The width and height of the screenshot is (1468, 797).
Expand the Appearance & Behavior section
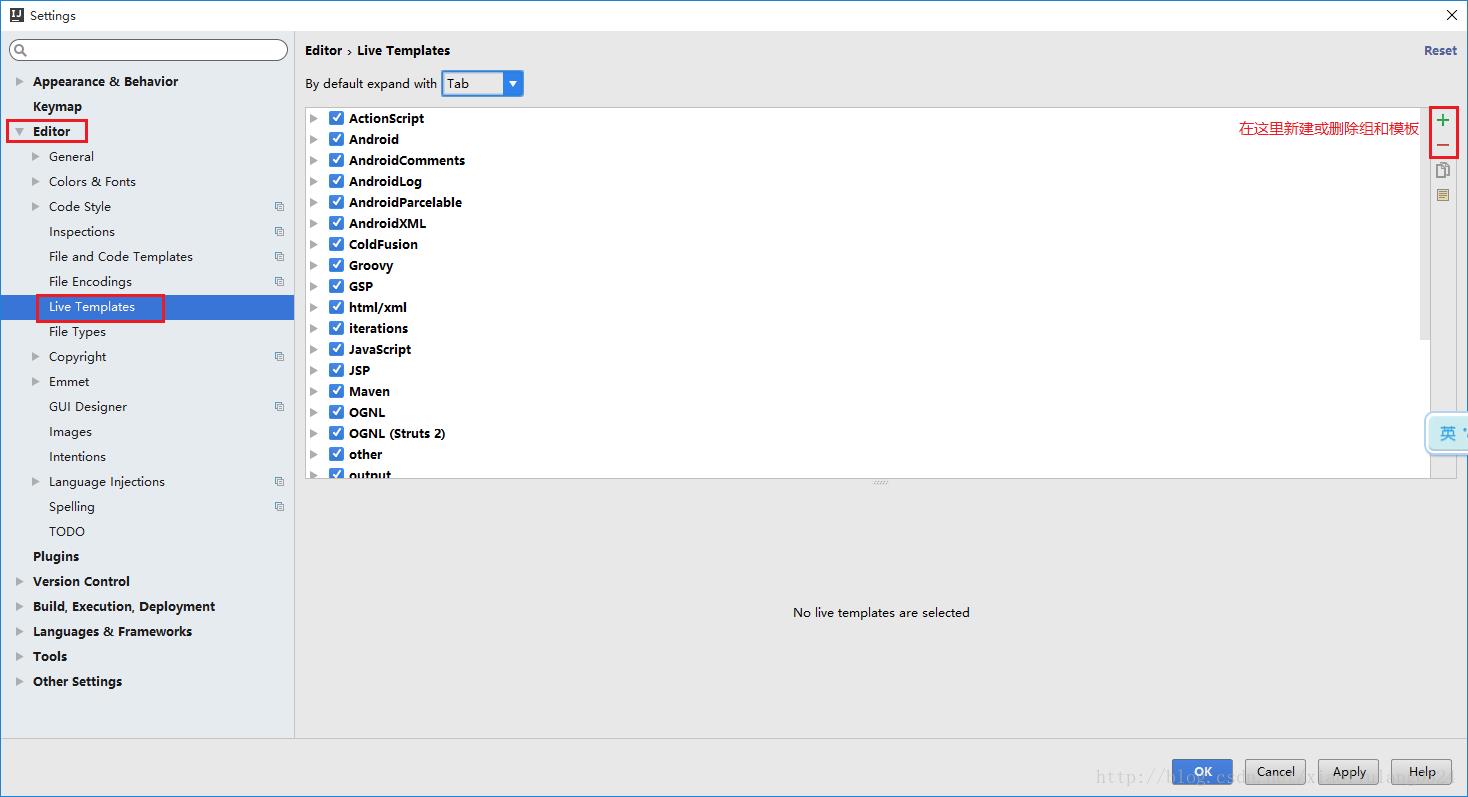pos(19,82)
